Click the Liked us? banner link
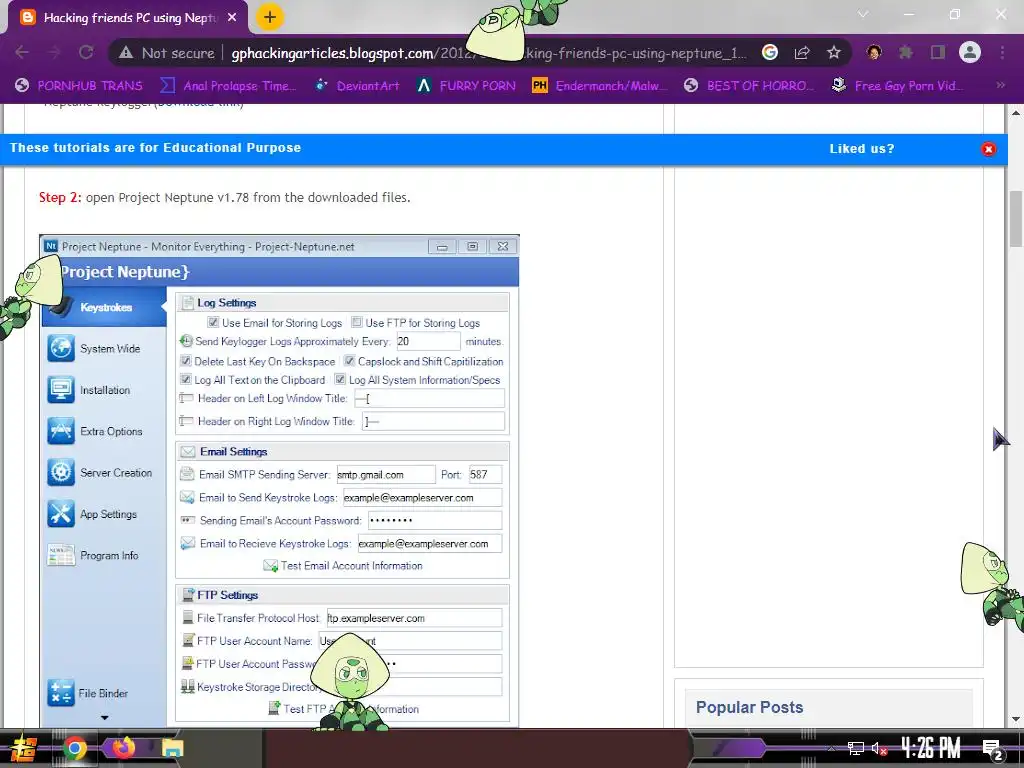Screen dimensions: 1024x768 click(861, 149)
